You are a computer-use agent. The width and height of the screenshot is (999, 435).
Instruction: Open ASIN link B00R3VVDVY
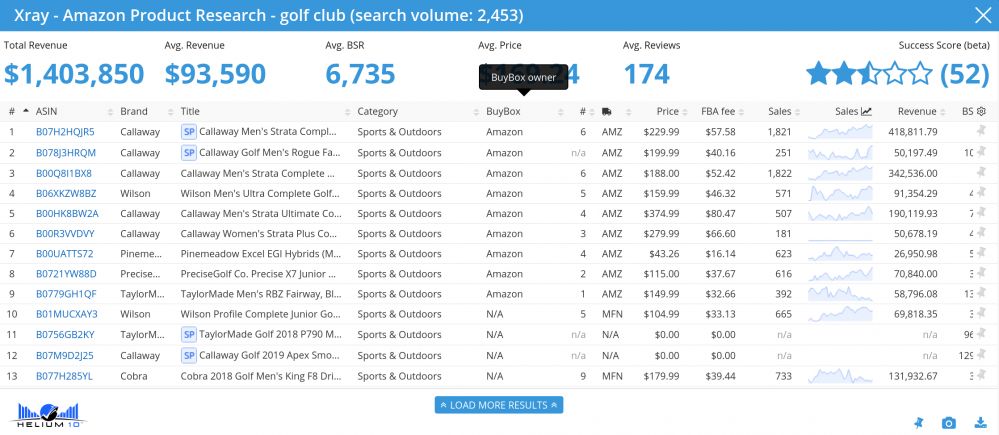(x=65, y=233)
